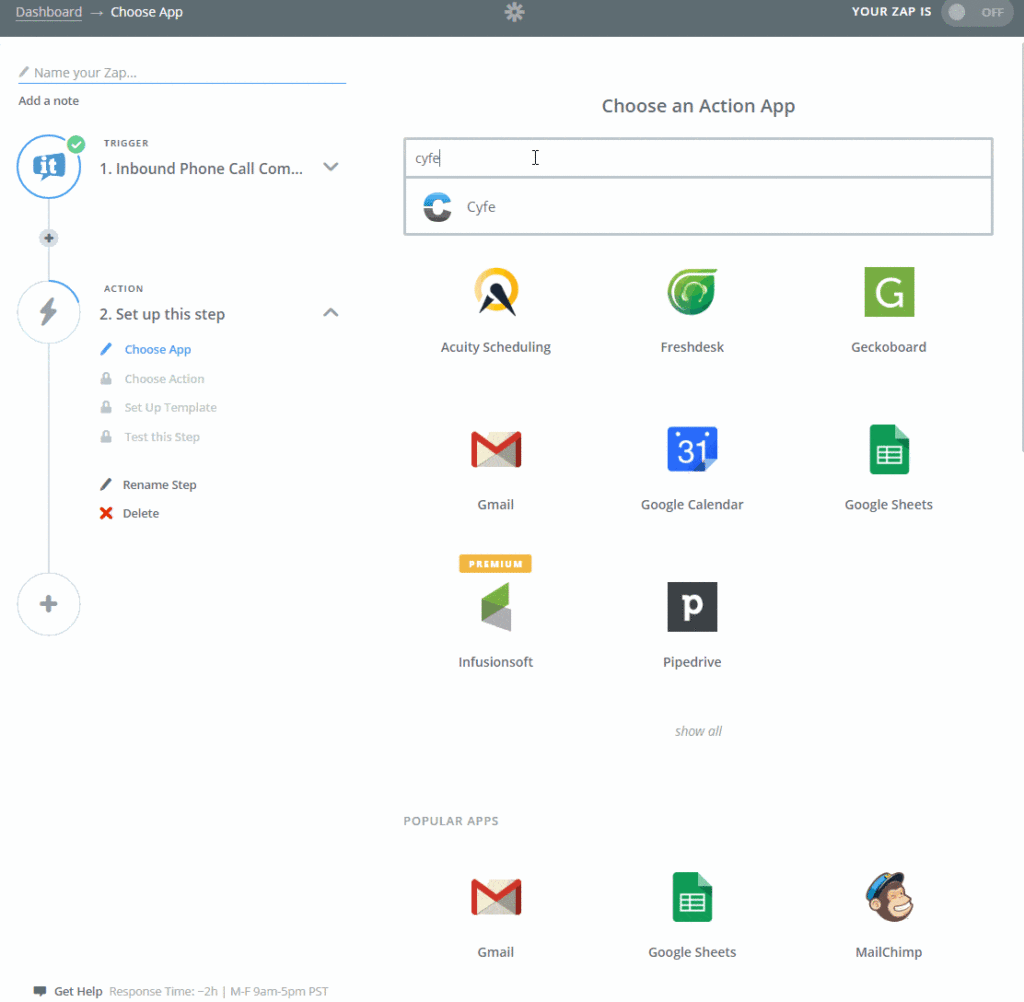
Task: Choose the Google Calendar app icon
Action: point(692,449)
